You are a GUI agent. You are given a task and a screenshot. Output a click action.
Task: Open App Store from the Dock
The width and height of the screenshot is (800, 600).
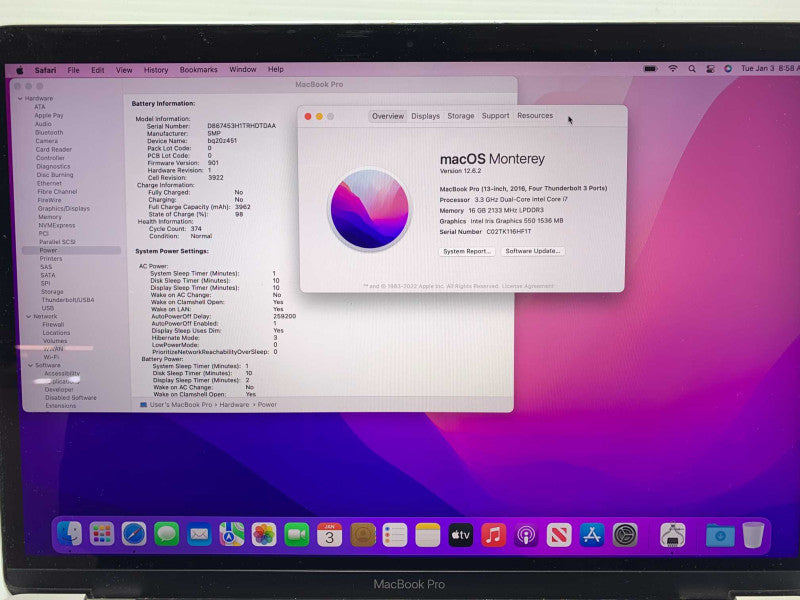pos(592,534)
